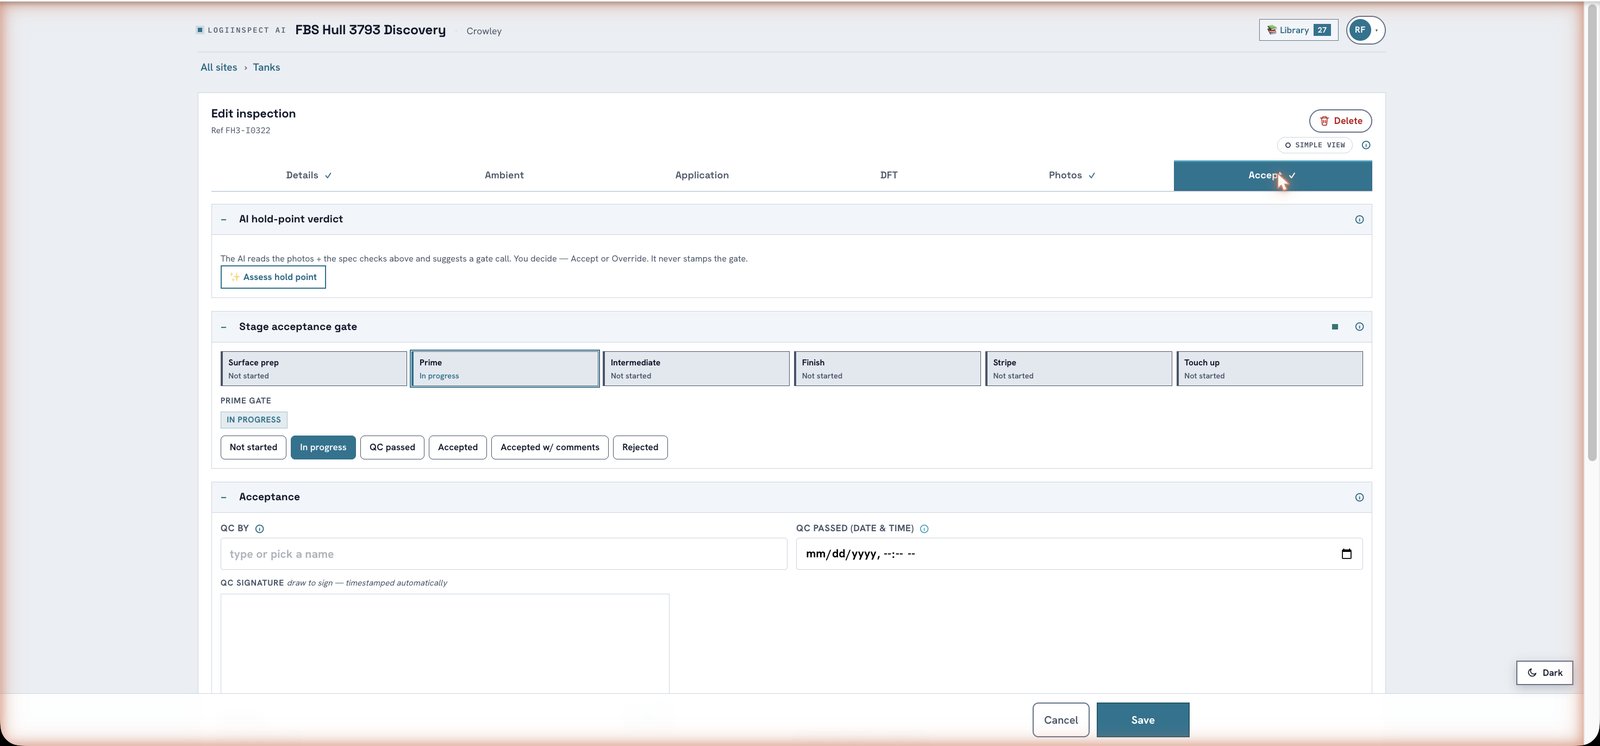The image size is (1600, 746).
Task: Click info icon for Stage acceptance gate
Action: pyautogui.click(x=1359, y=327)
